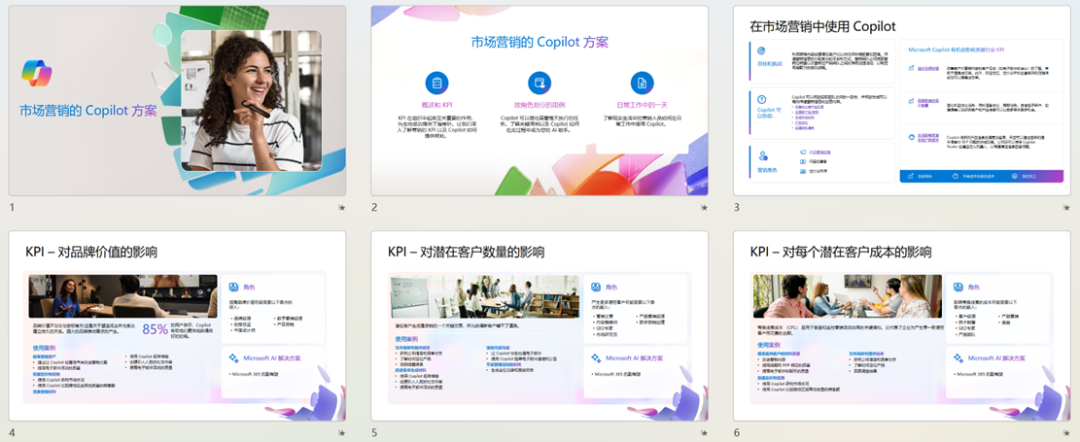Click the clipboard icon above 概述和 KPI
The height and width of the screenshot is (442, 1080).
pyautogui.click(x=437, y=83)
